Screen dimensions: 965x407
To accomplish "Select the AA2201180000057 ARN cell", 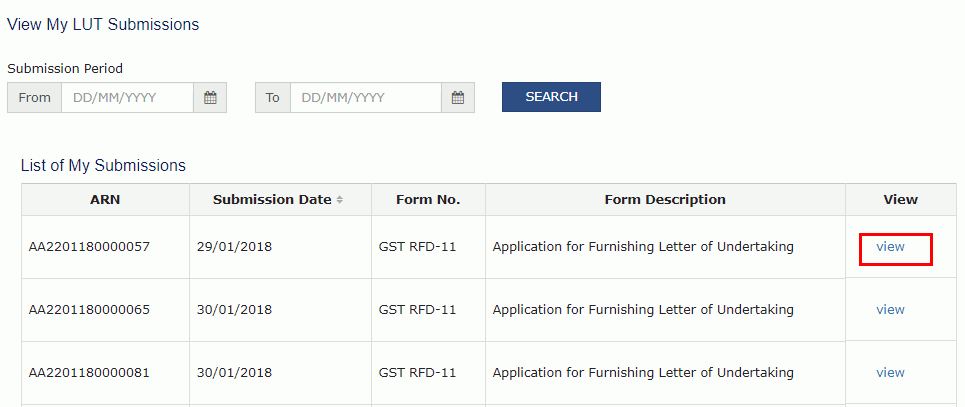I will pos(105,247).
